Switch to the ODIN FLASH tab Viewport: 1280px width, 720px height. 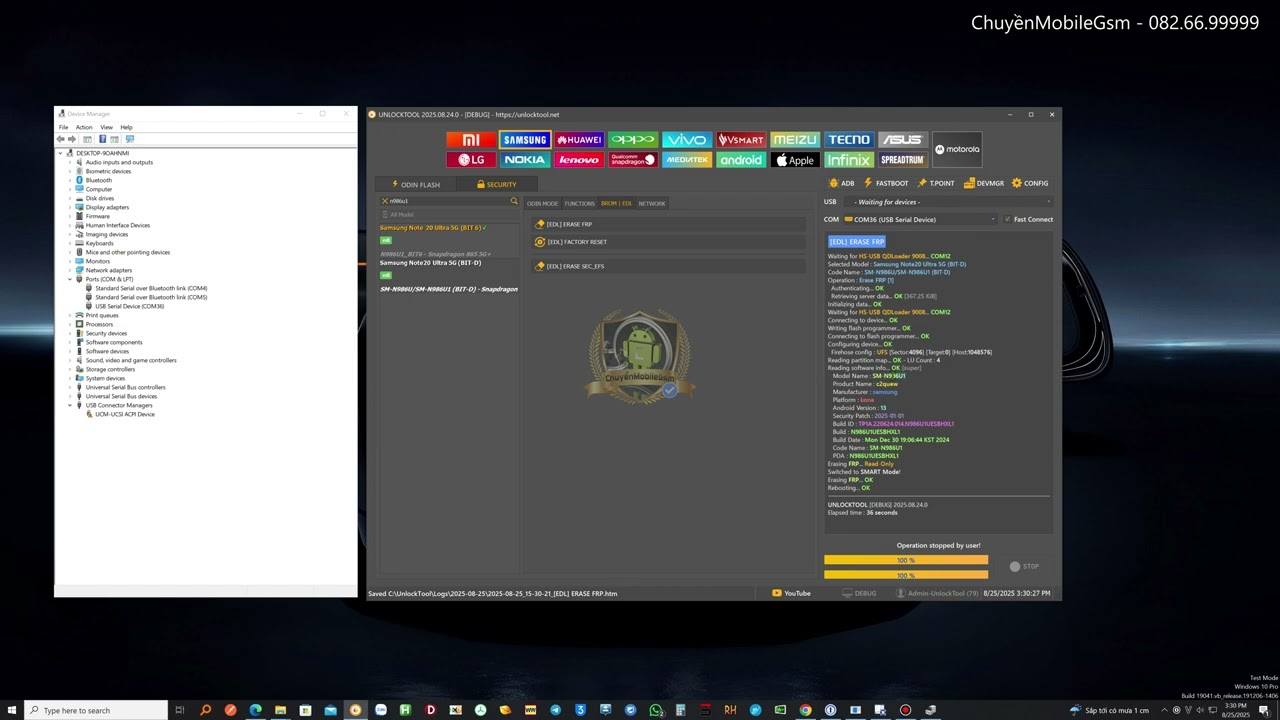(x=415, y=184)
